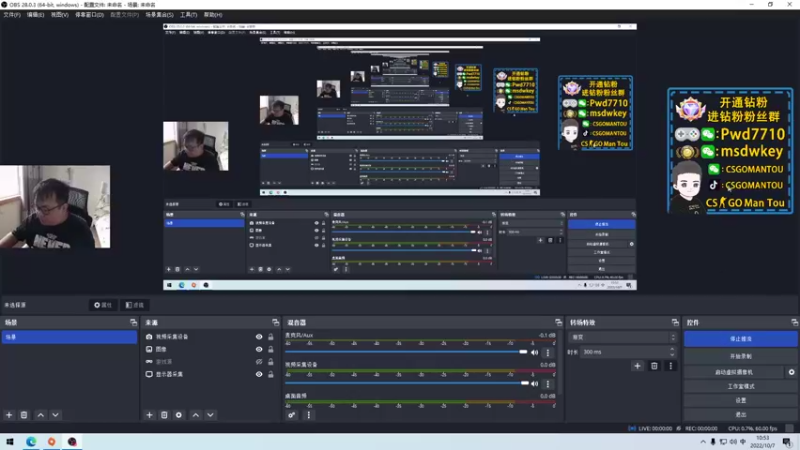Click the 退出 exit button
Screen dimensions: 800x450
coord(741,414)
